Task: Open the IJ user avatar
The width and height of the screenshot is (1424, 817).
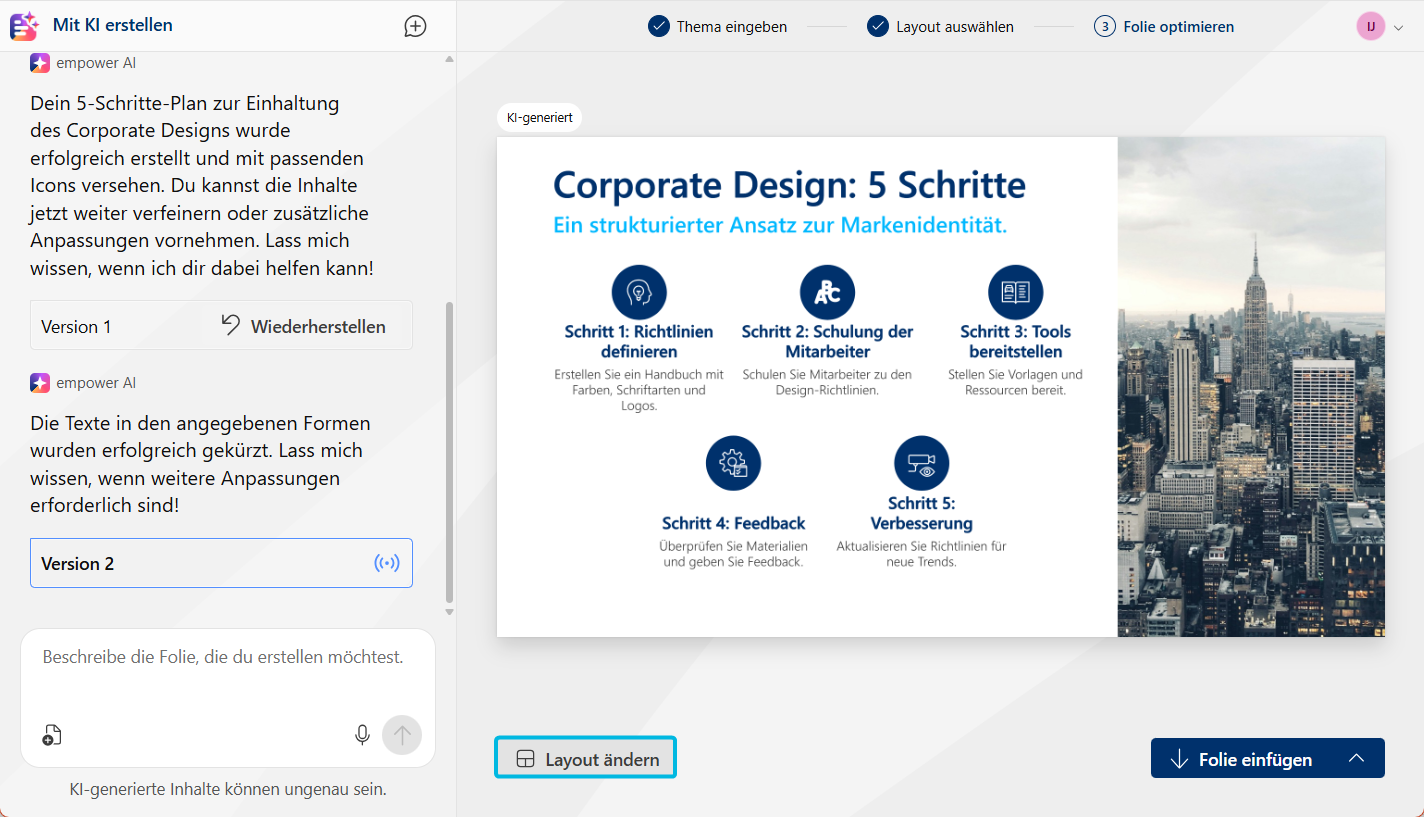Action: coord(1371,26)
